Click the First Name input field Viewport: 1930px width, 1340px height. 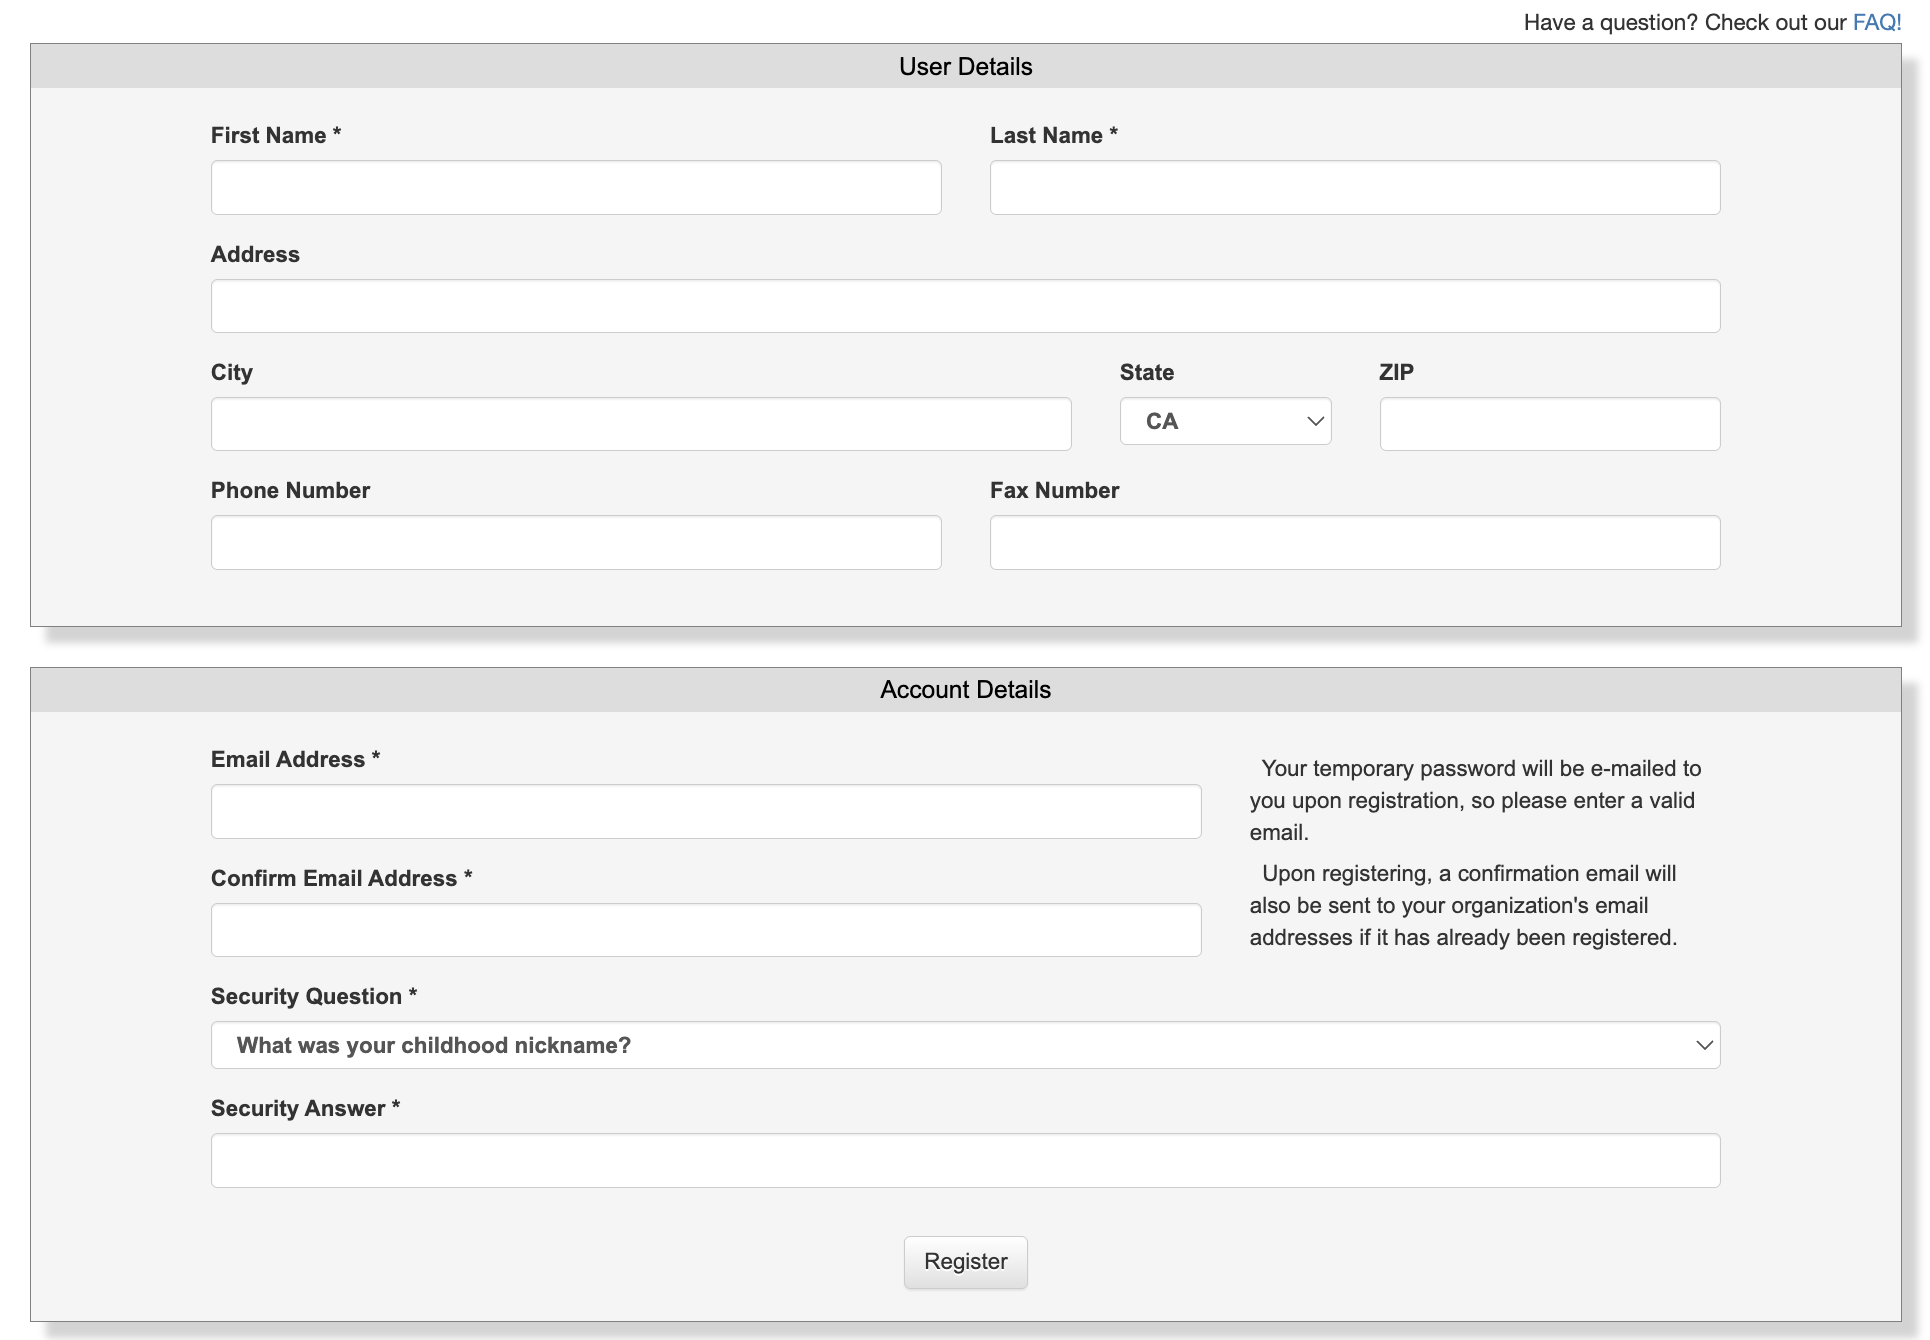575,188
